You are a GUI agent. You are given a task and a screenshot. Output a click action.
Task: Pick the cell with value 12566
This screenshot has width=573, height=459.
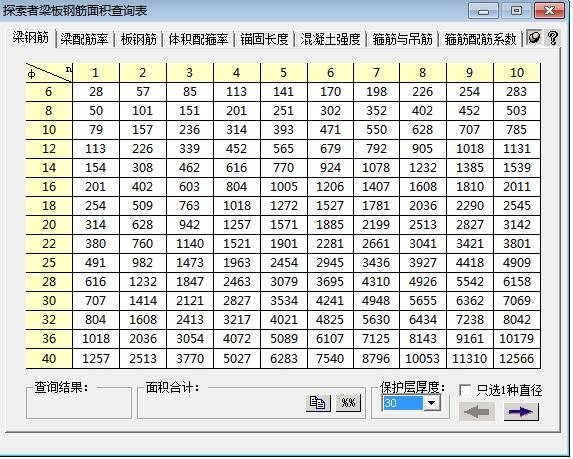pos(517,359)
